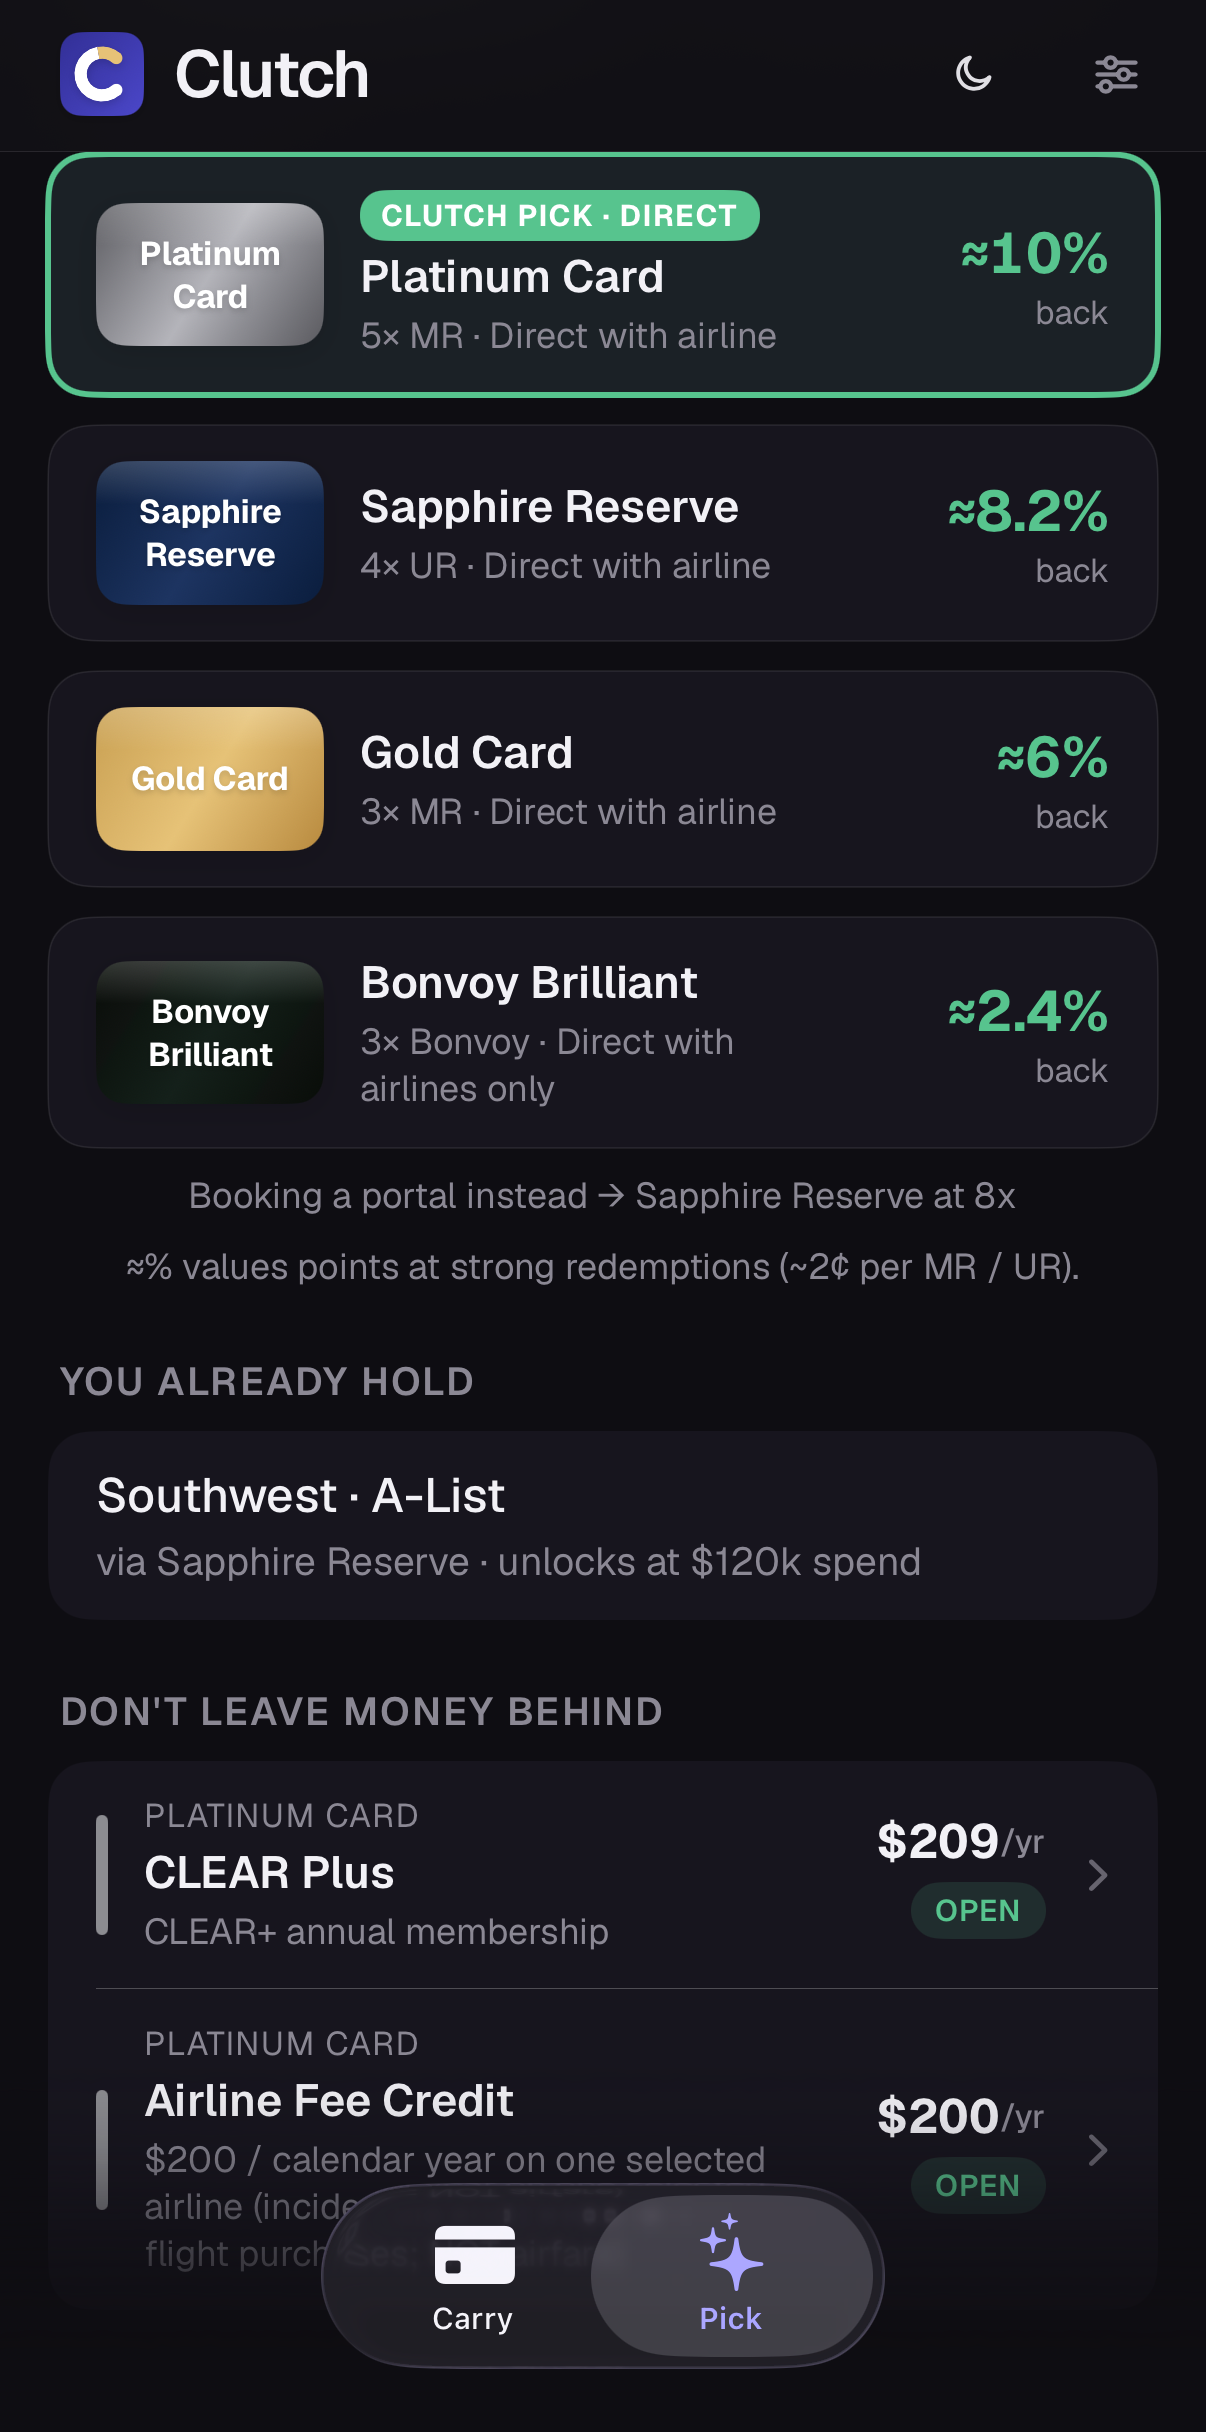Tap the Platinum Card thumbnail image

210,275
